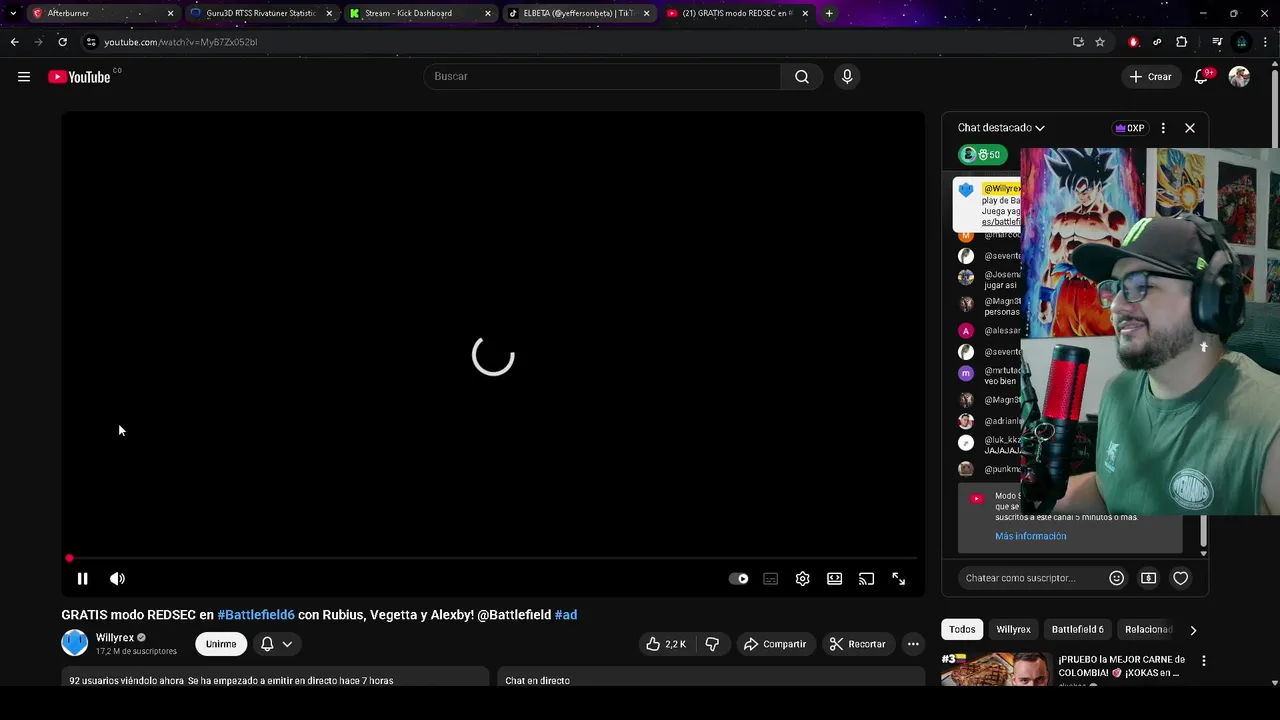Screen dimensions: 1280x720
Task: Open the chat emoji picker
Action: [x=1117, y=578]
